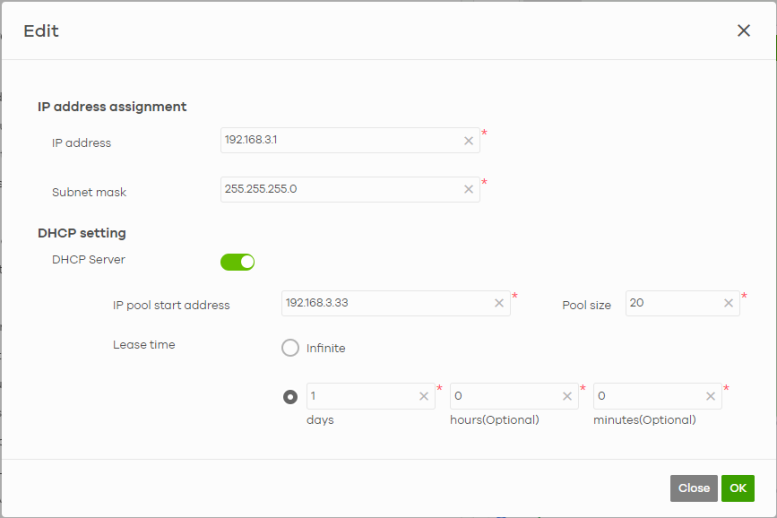Clear the Subnet mask field using X
The image size is (777, 518).
(468, 190)
